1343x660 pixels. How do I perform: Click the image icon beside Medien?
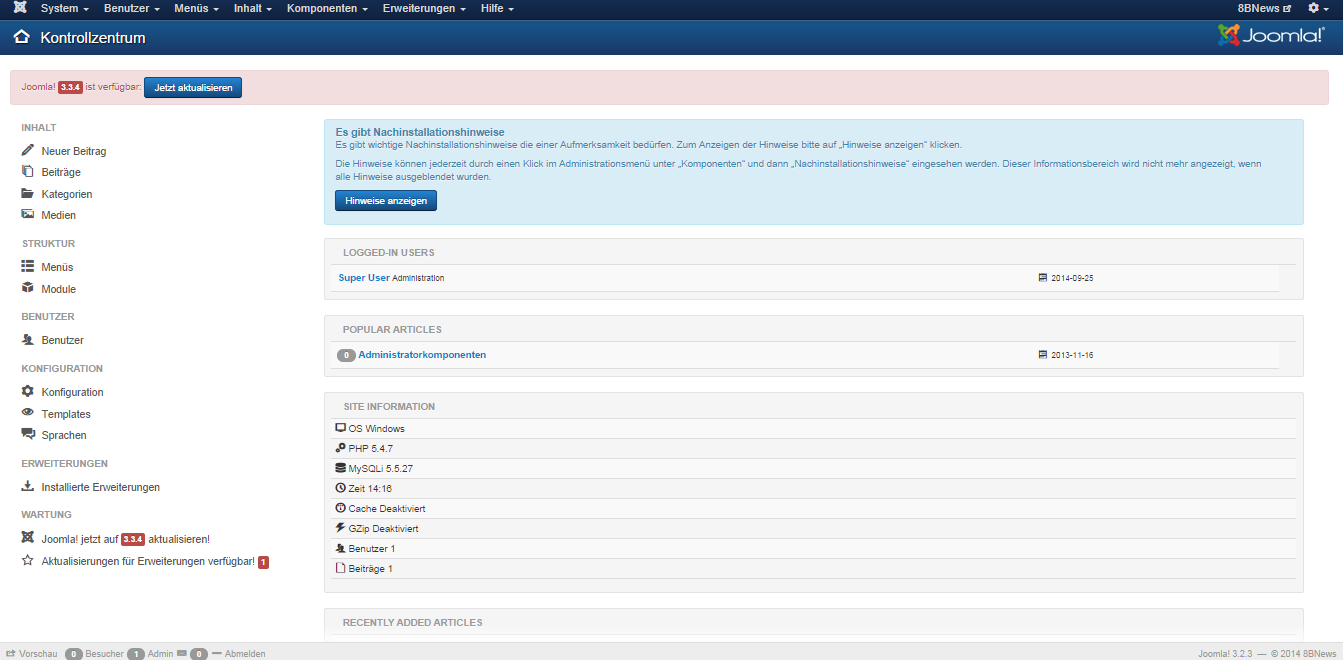pos(28,215)
